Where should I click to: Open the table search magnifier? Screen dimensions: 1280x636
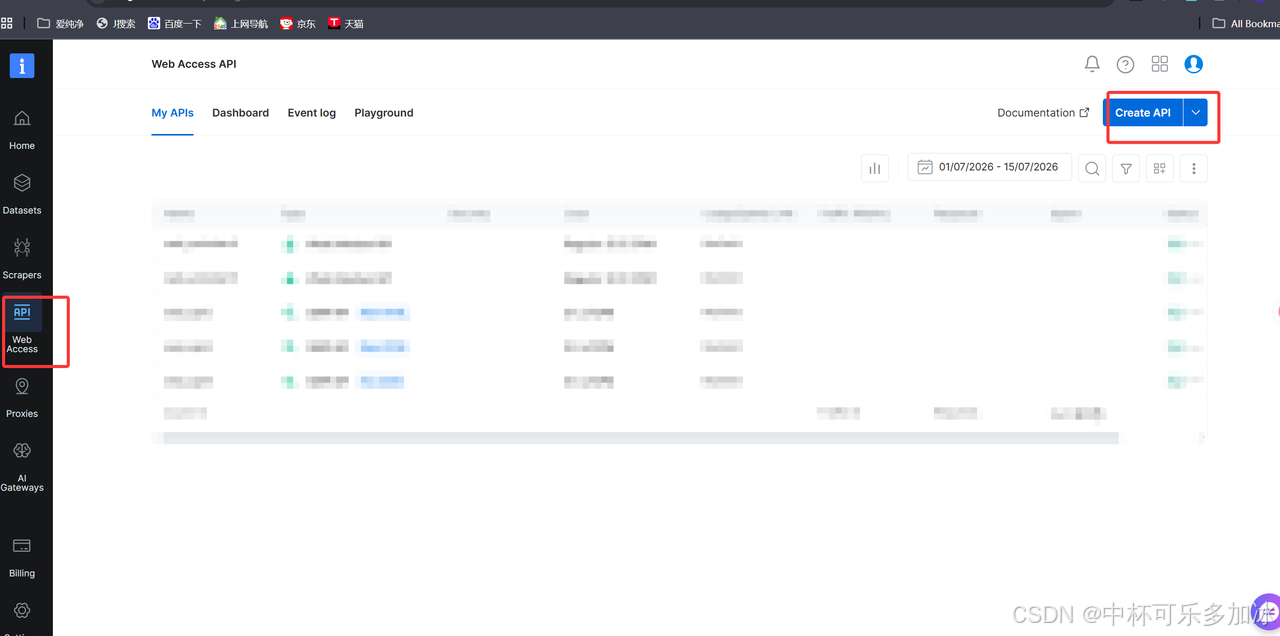[x=1092, y=169]
